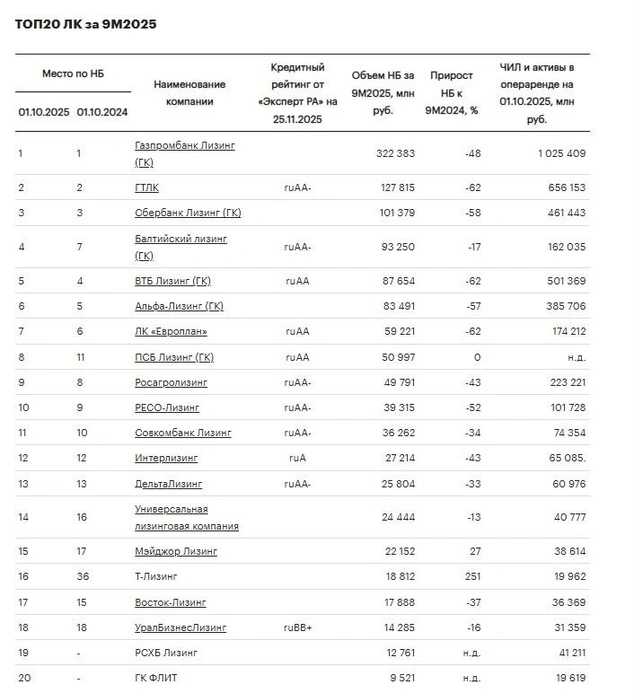Open the ГТЛК company link
The image size is (634, 700).
click(x=147, y=188)
